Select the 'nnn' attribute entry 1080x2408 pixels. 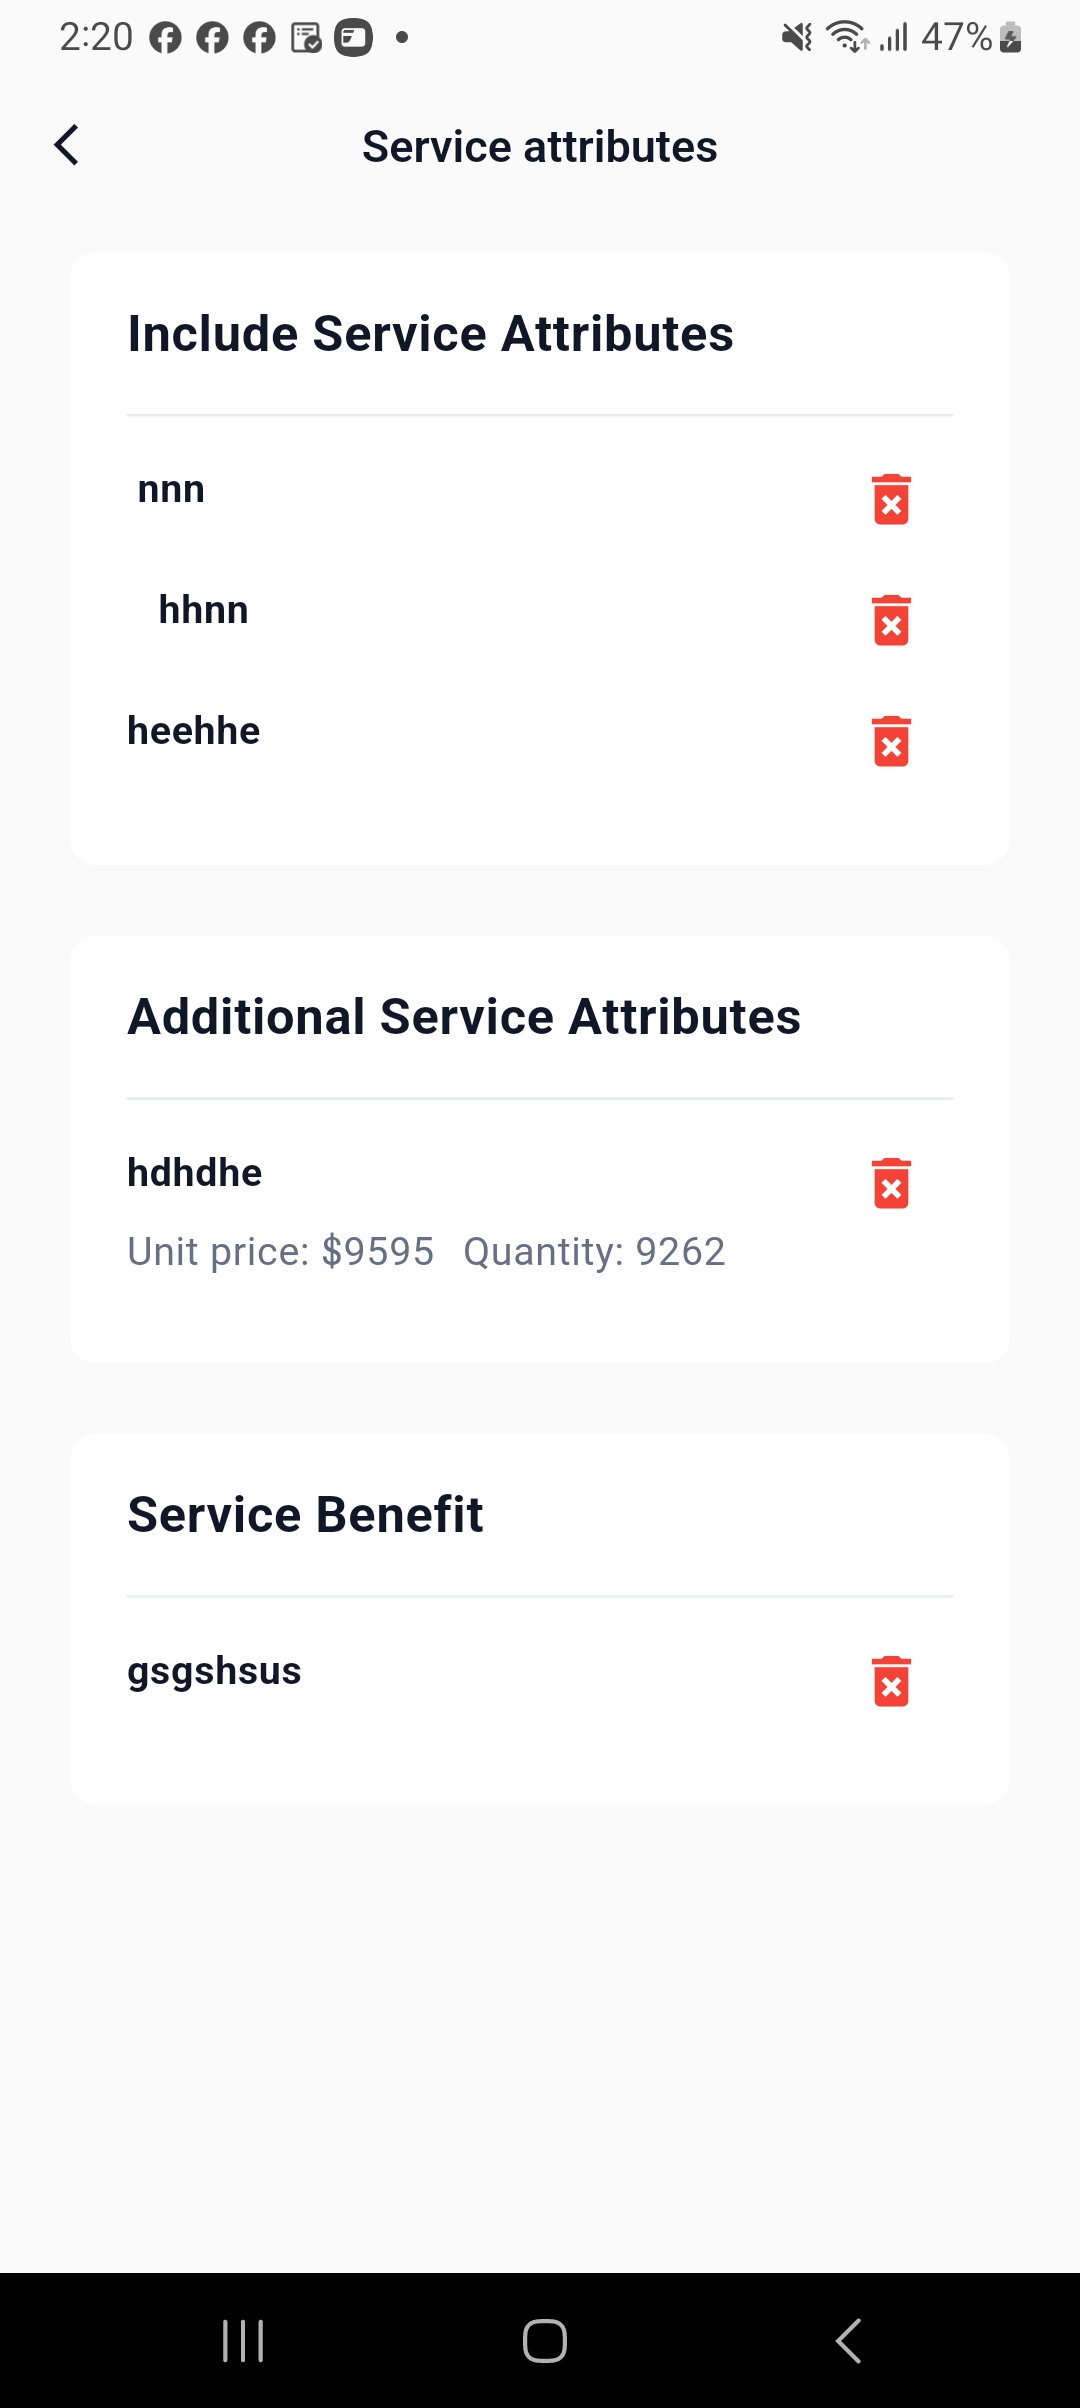171,490
